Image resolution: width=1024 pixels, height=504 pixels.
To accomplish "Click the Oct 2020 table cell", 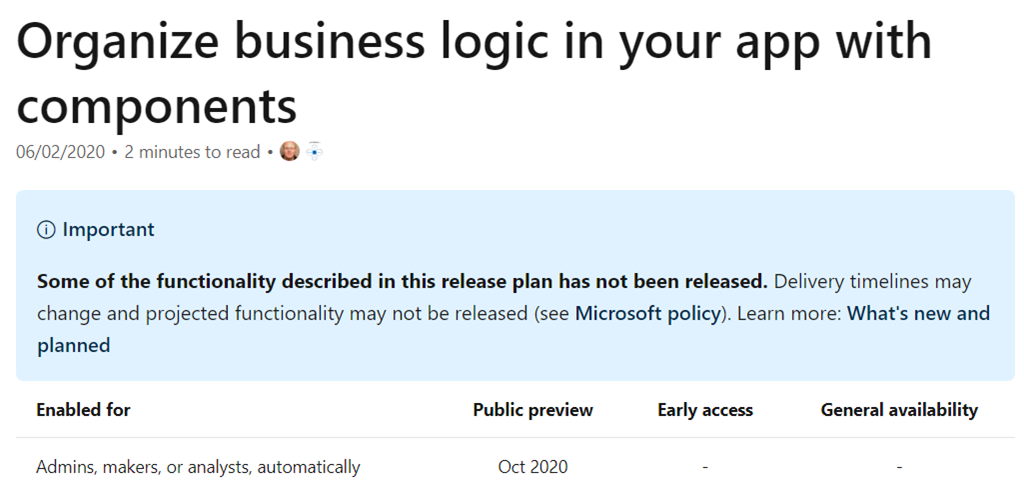I will (533, 467).
